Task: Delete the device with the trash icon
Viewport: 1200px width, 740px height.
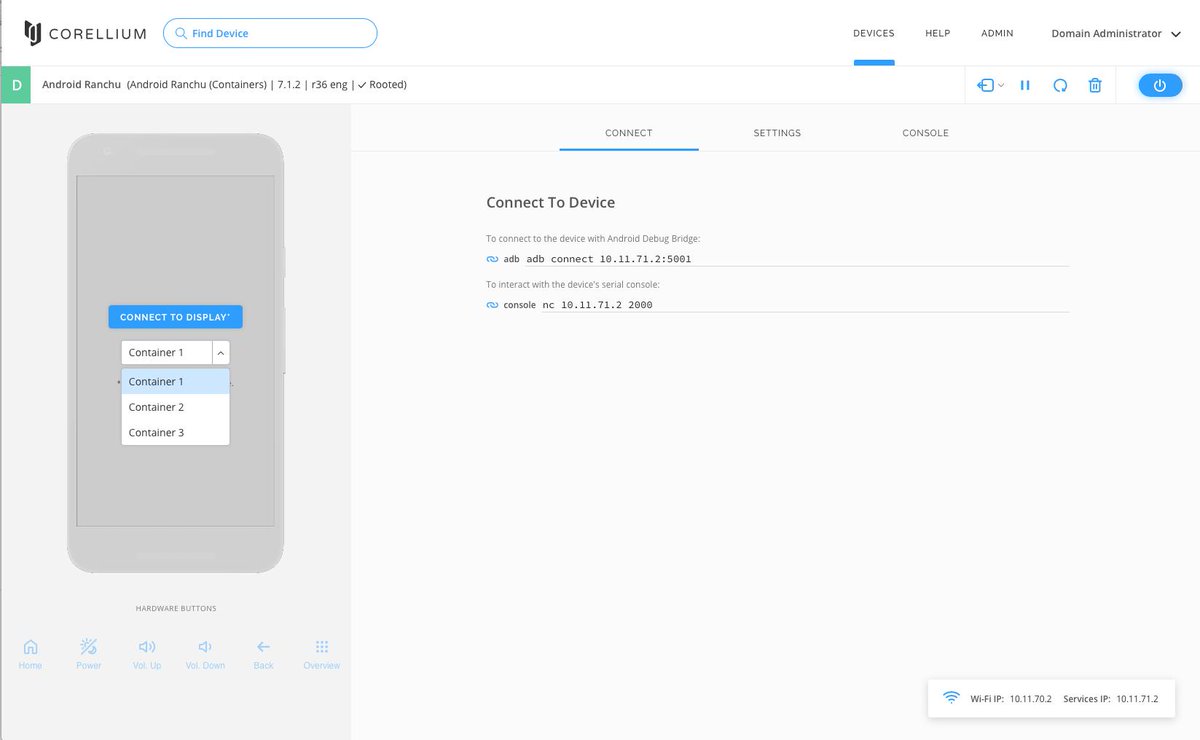Action: pos(1095,85)
